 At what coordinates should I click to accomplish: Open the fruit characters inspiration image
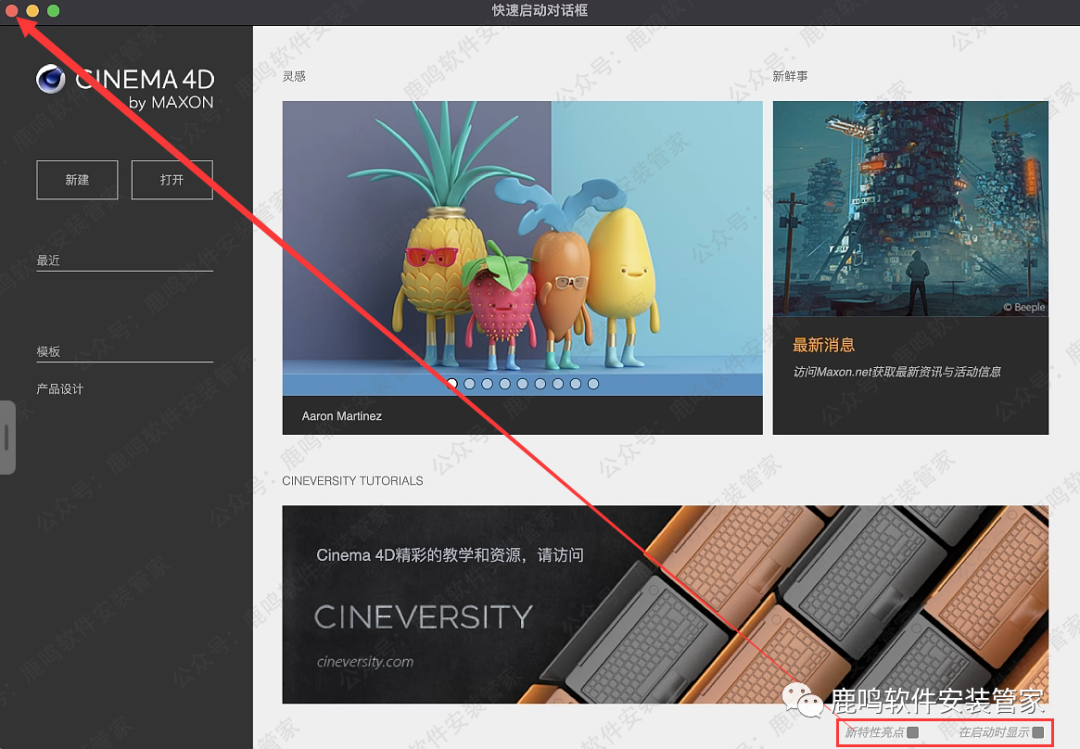pyautogui.click(x=522, y=240)
